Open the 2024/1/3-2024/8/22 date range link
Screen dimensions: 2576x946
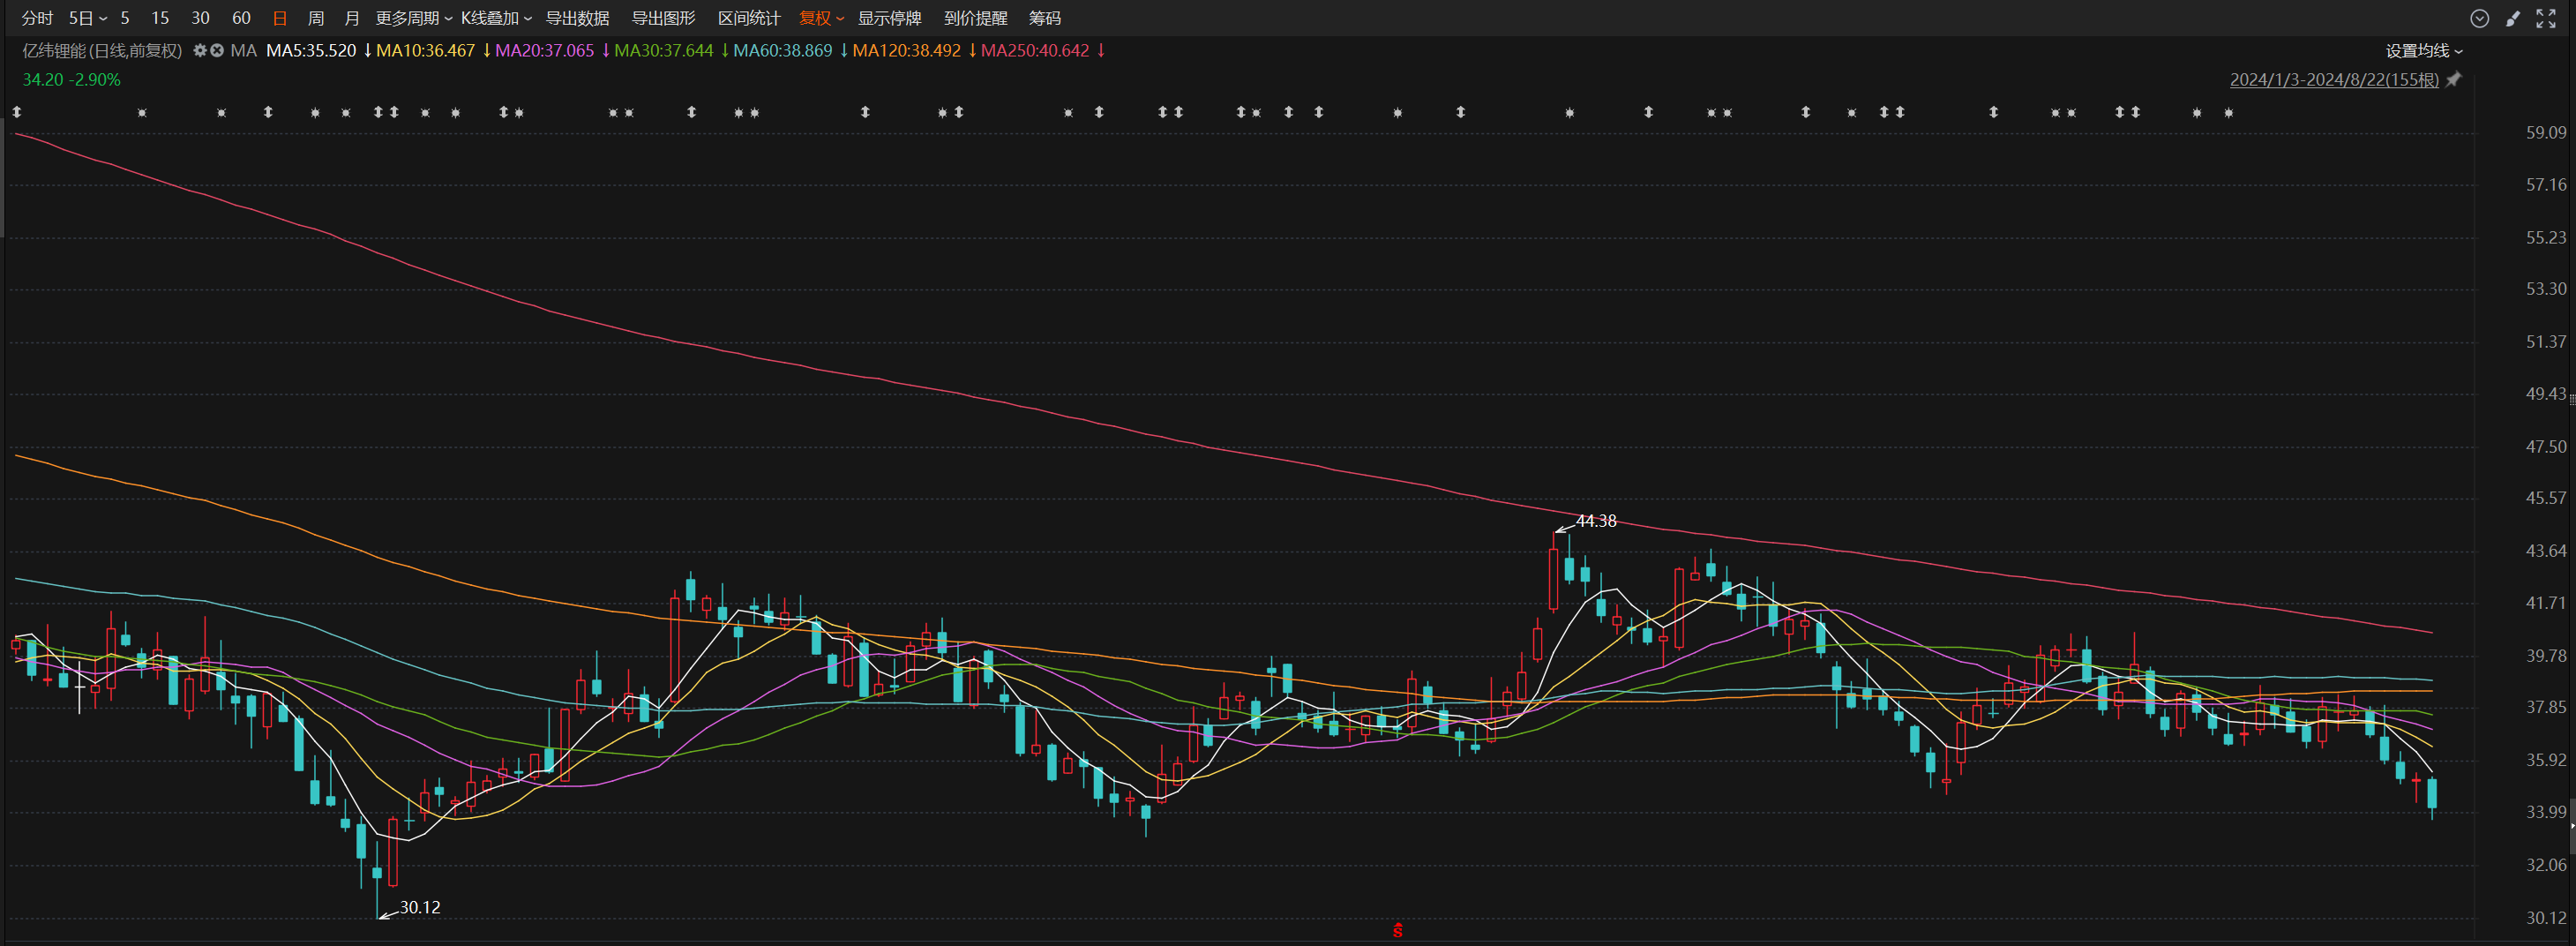pos(2333,80)
